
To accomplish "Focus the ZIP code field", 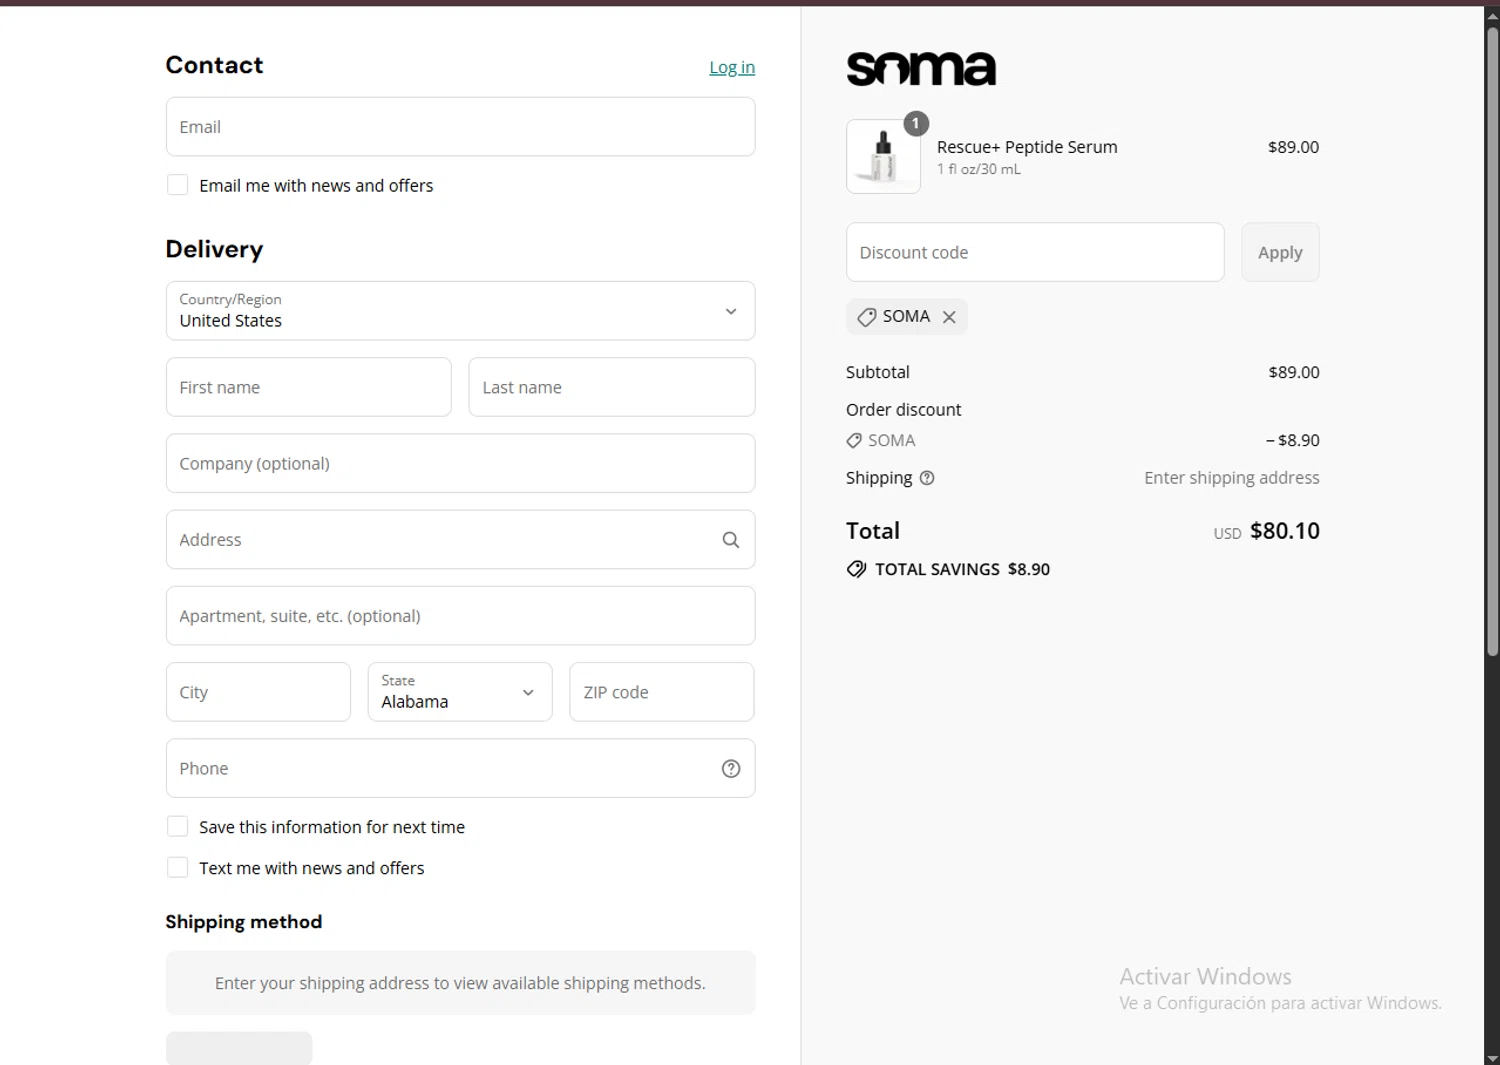I will tap(662, 692).
